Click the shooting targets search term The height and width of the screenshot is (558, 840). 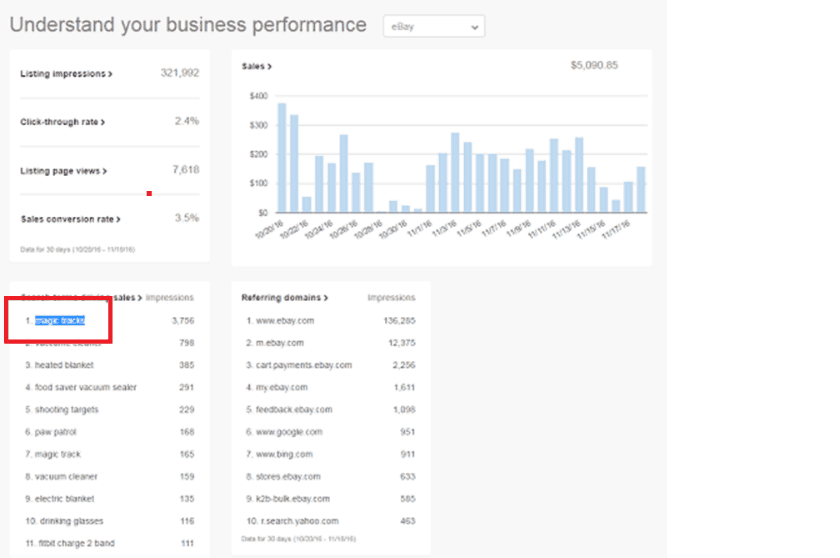click(x=67, y=410)
